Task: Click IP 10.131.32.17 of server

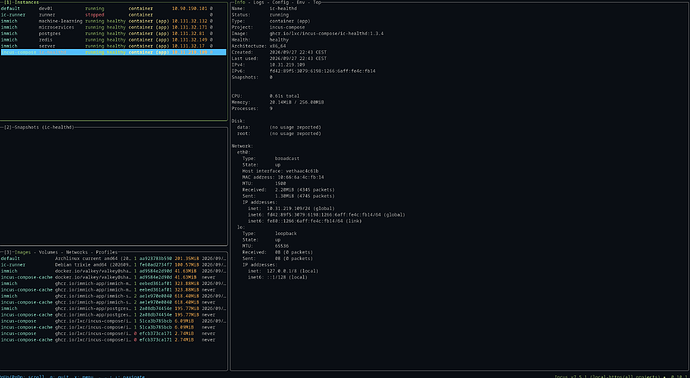Action: click(188, 46)
